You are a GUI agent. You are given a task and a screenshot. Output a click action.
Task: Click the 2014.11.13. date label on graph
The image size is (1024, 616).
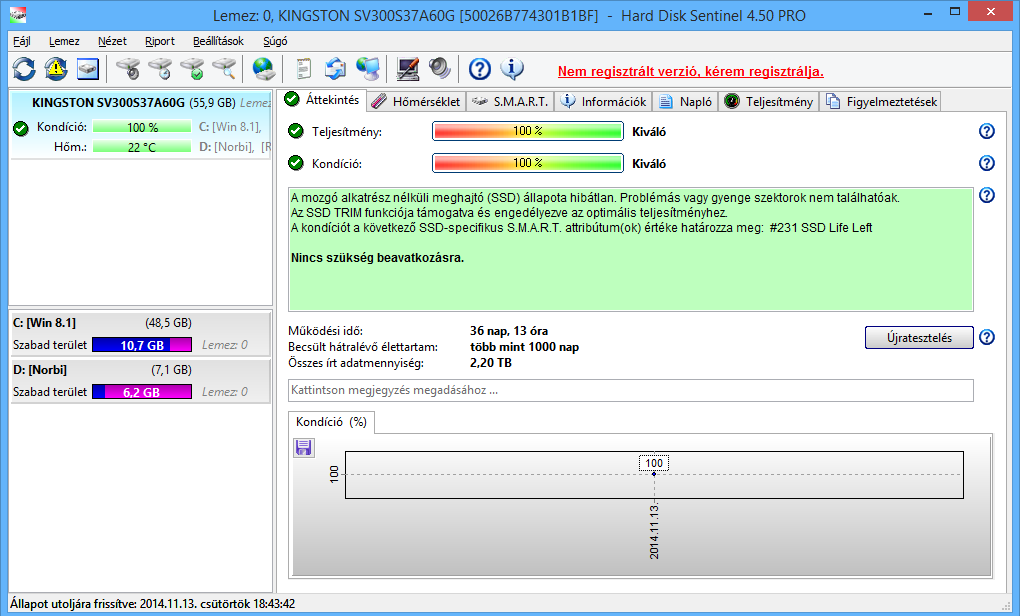pos(654,531)
